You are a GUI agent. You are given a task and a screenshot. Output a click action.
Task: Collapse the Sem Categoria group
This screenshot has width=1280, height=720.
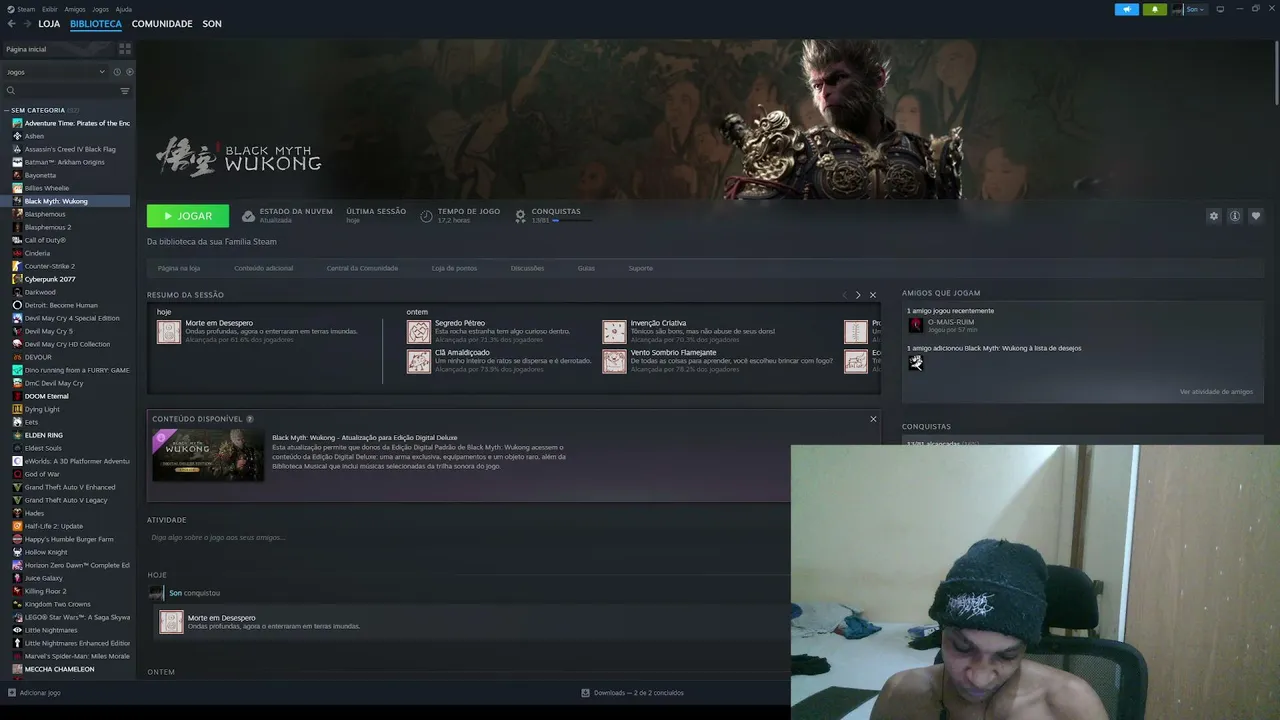7,110
